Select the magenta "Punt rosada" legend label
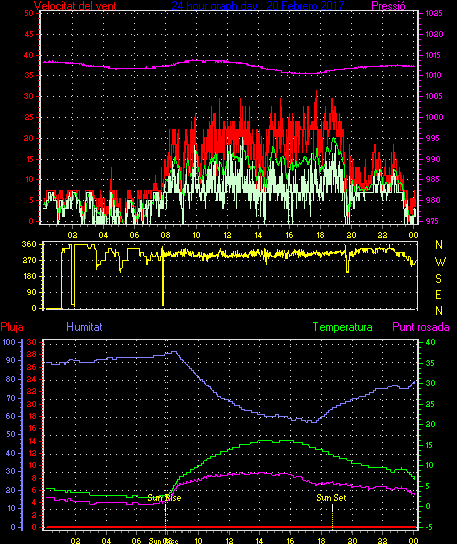This screenshot has height=544, width=457. pos(421,327)
